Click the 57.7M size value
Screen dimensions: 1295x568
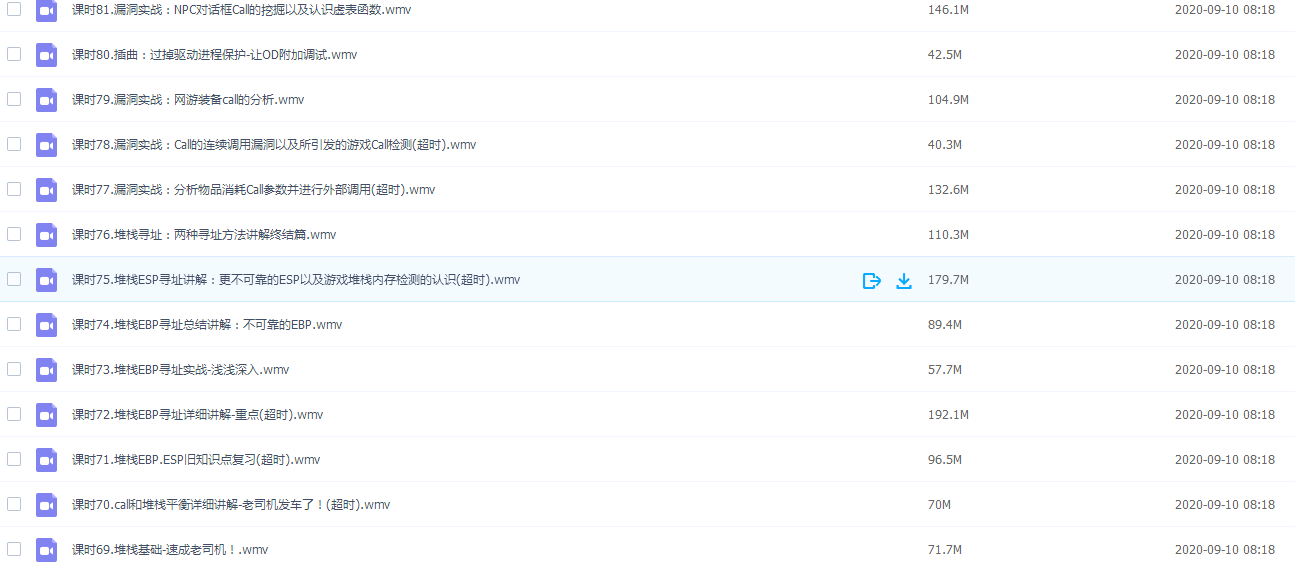click(945, 370)
